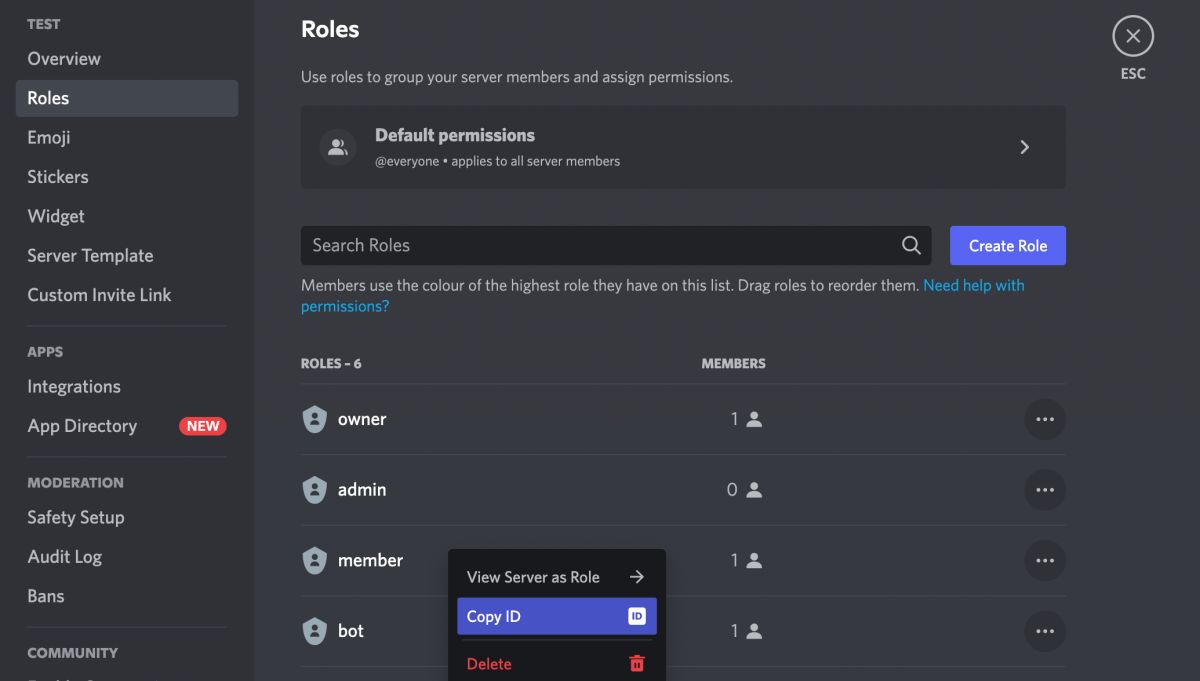Click the shield icon beside admin role

click(x=315, y=490)
